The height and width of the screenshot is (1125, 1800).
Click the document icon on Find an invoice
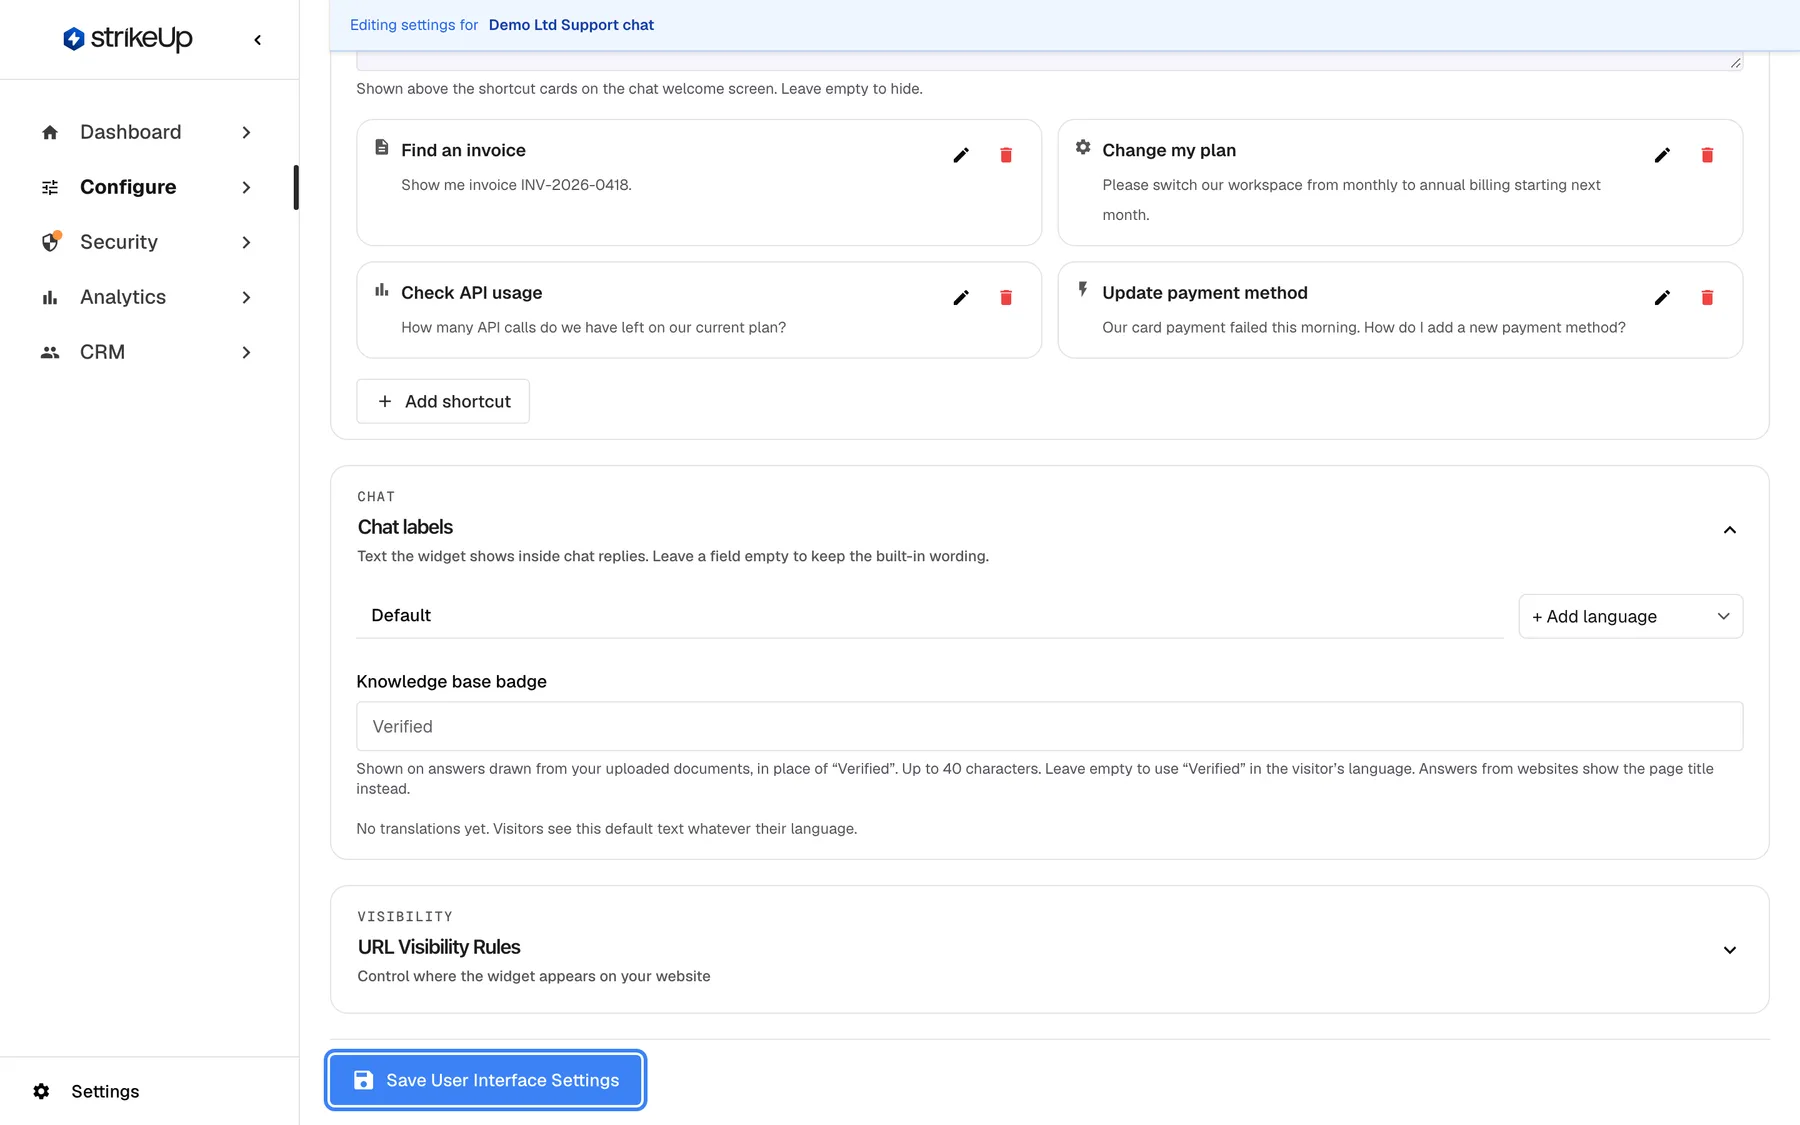pyautogui.click(x=381, y=147)
